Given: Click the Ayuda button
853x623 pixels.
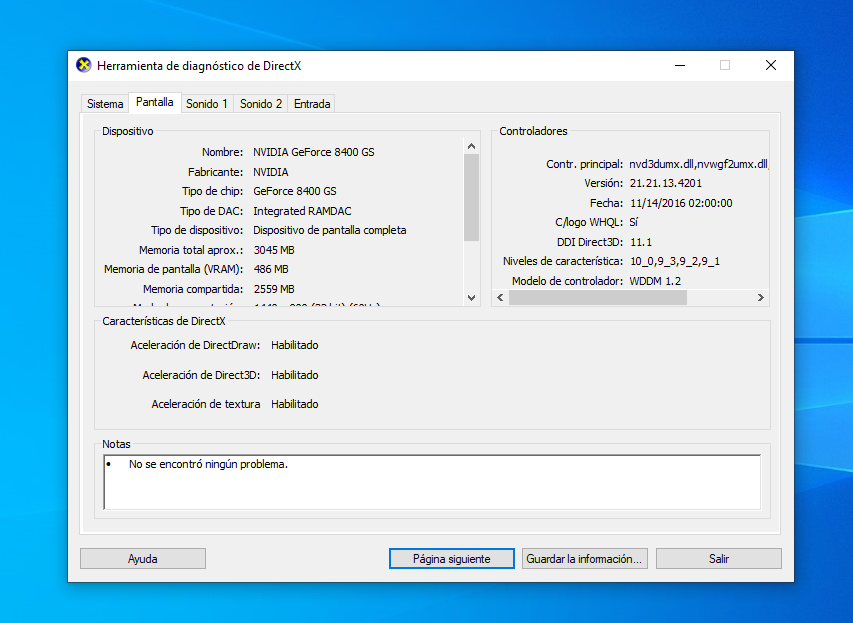Looking at the screenshot, I should coord(143,559).
